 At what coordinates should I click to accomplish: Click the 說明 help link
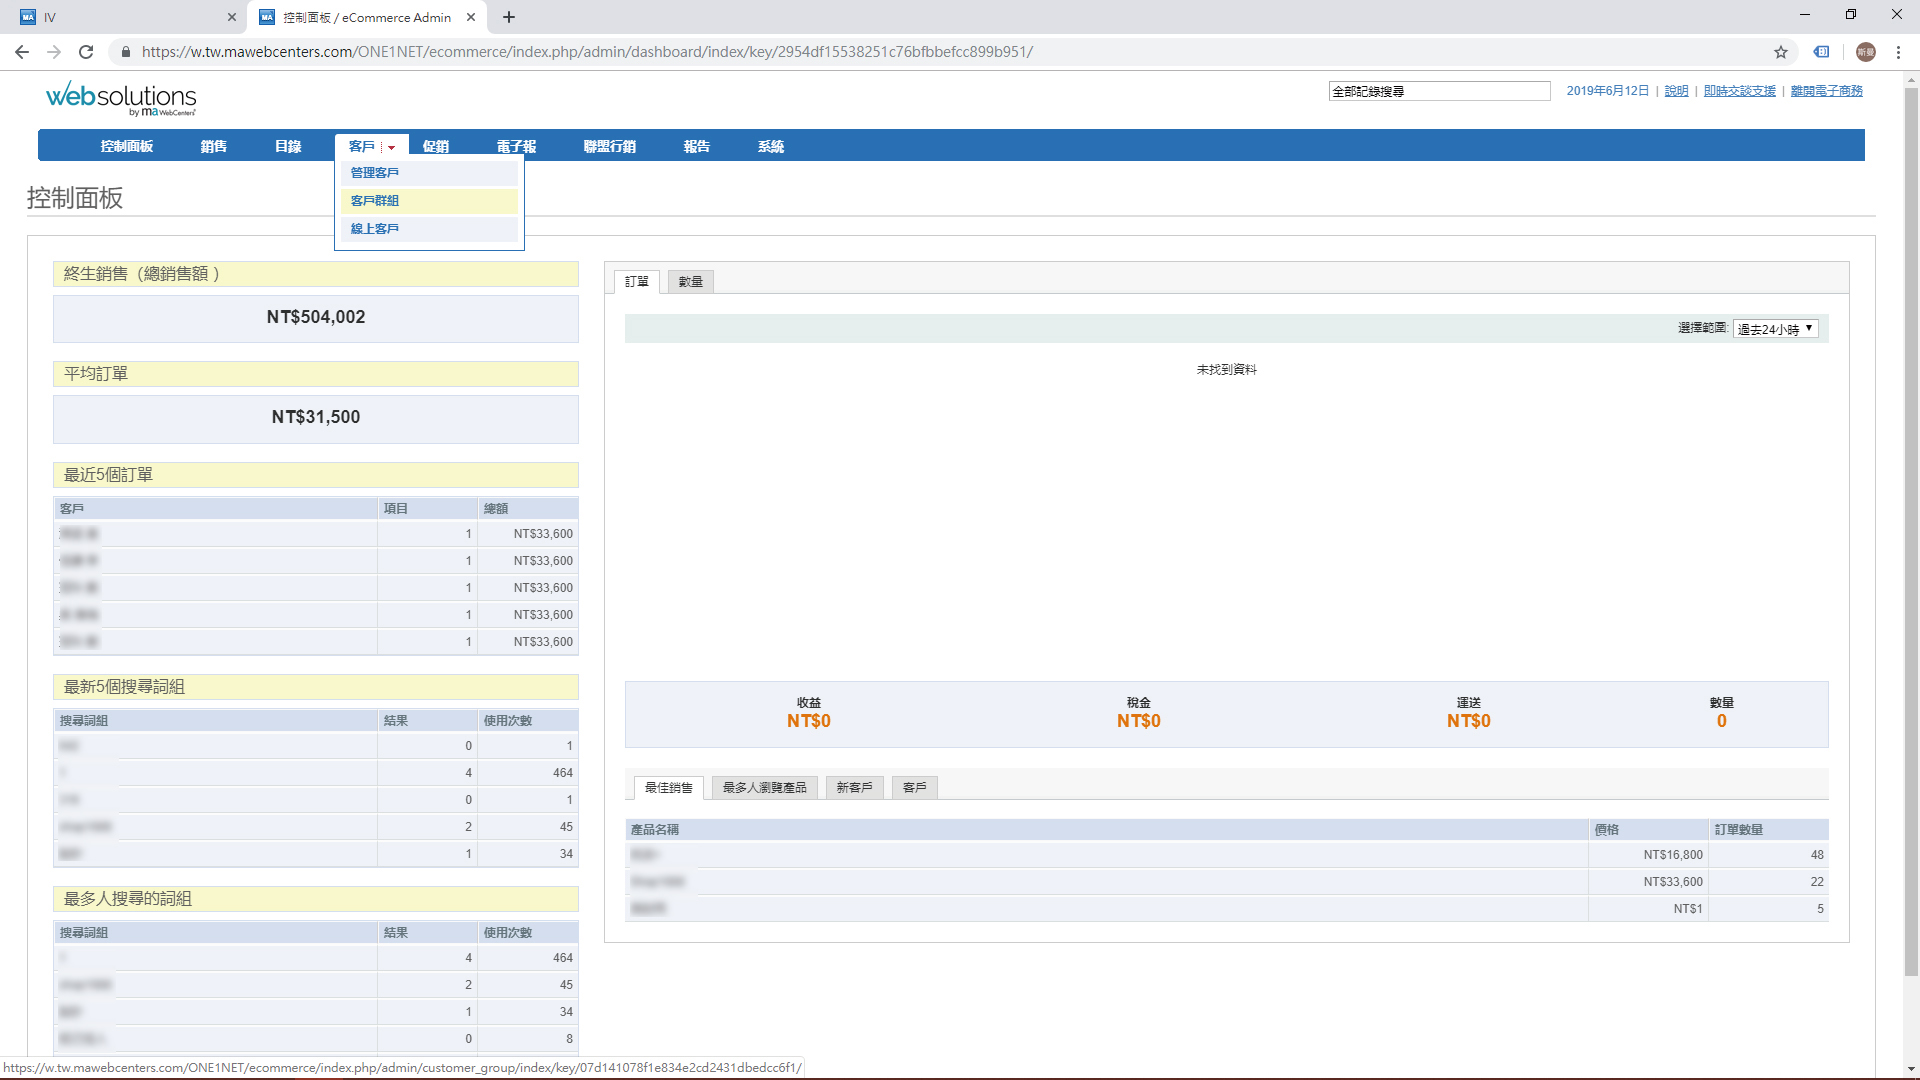tap(1677, 91)
